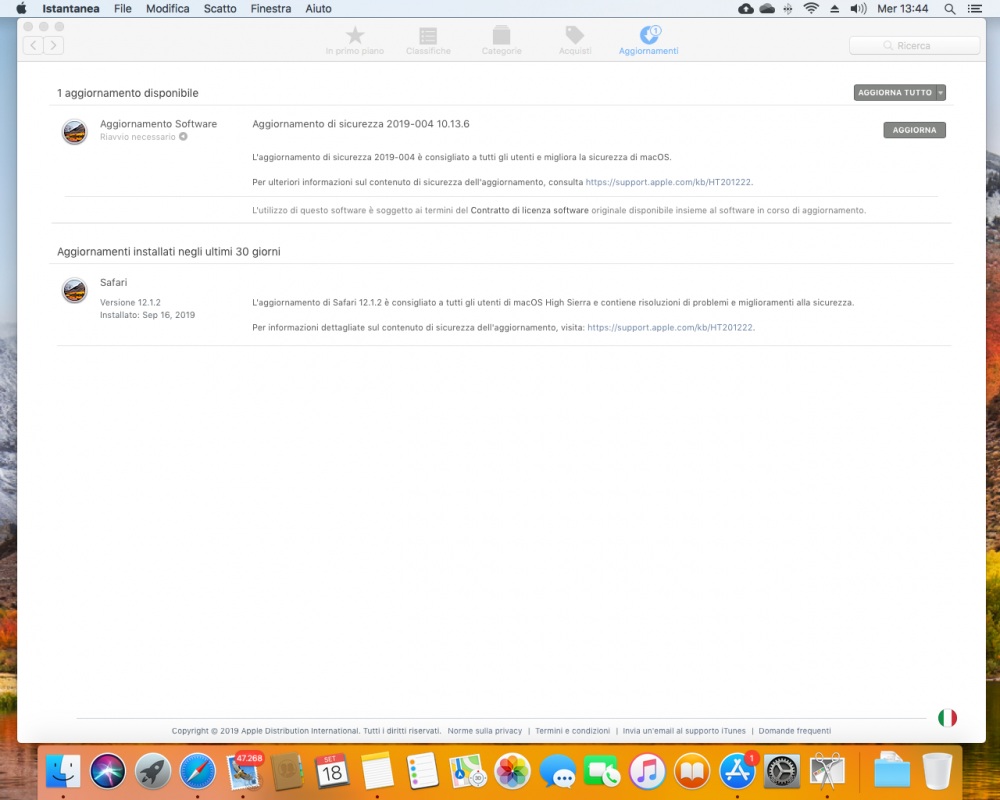Click the cloud upload icon in menu bar
1000x800 pixels.
point(746,9)
